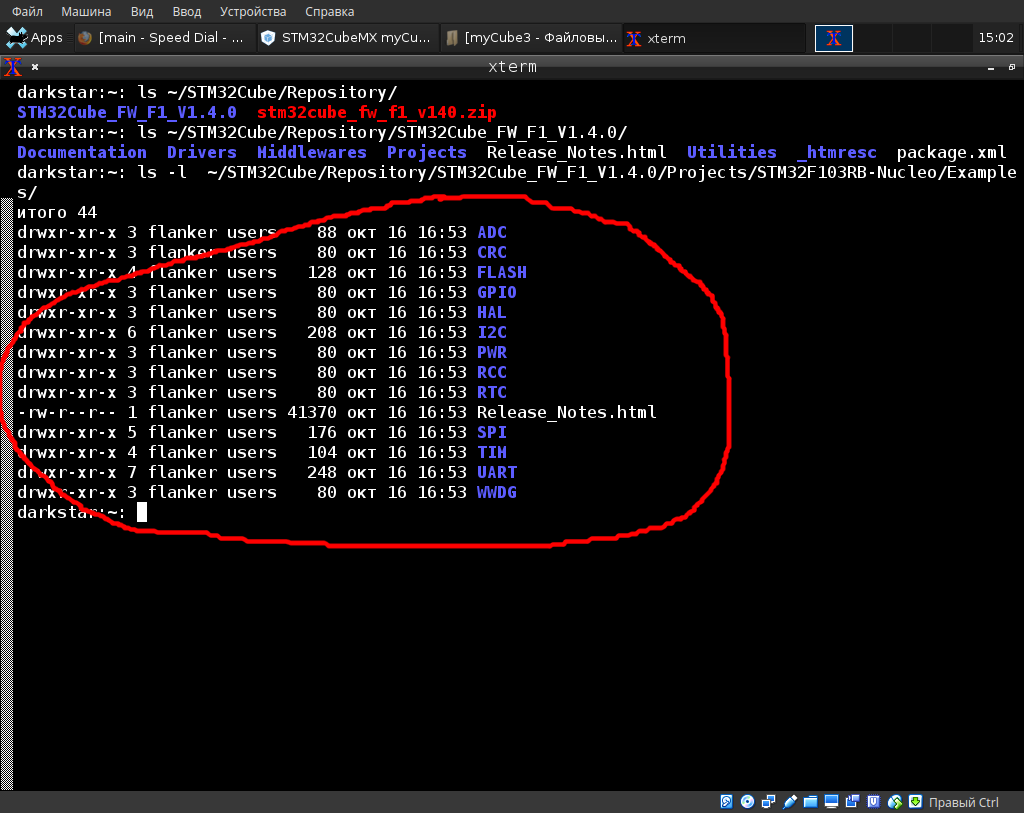Open the Справка menu
This screenshot has height=813, width=1024.
pyautogui.click(x=330, y=11)
